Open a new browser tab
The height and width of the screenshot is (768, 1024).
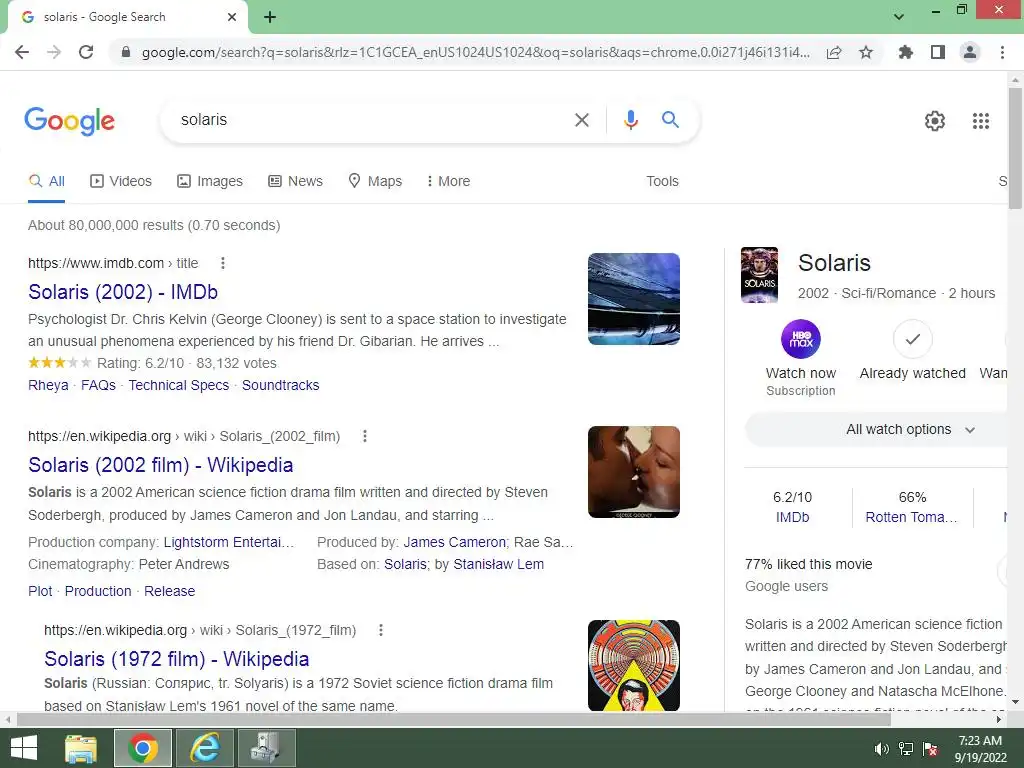click(x=270, y=17)
